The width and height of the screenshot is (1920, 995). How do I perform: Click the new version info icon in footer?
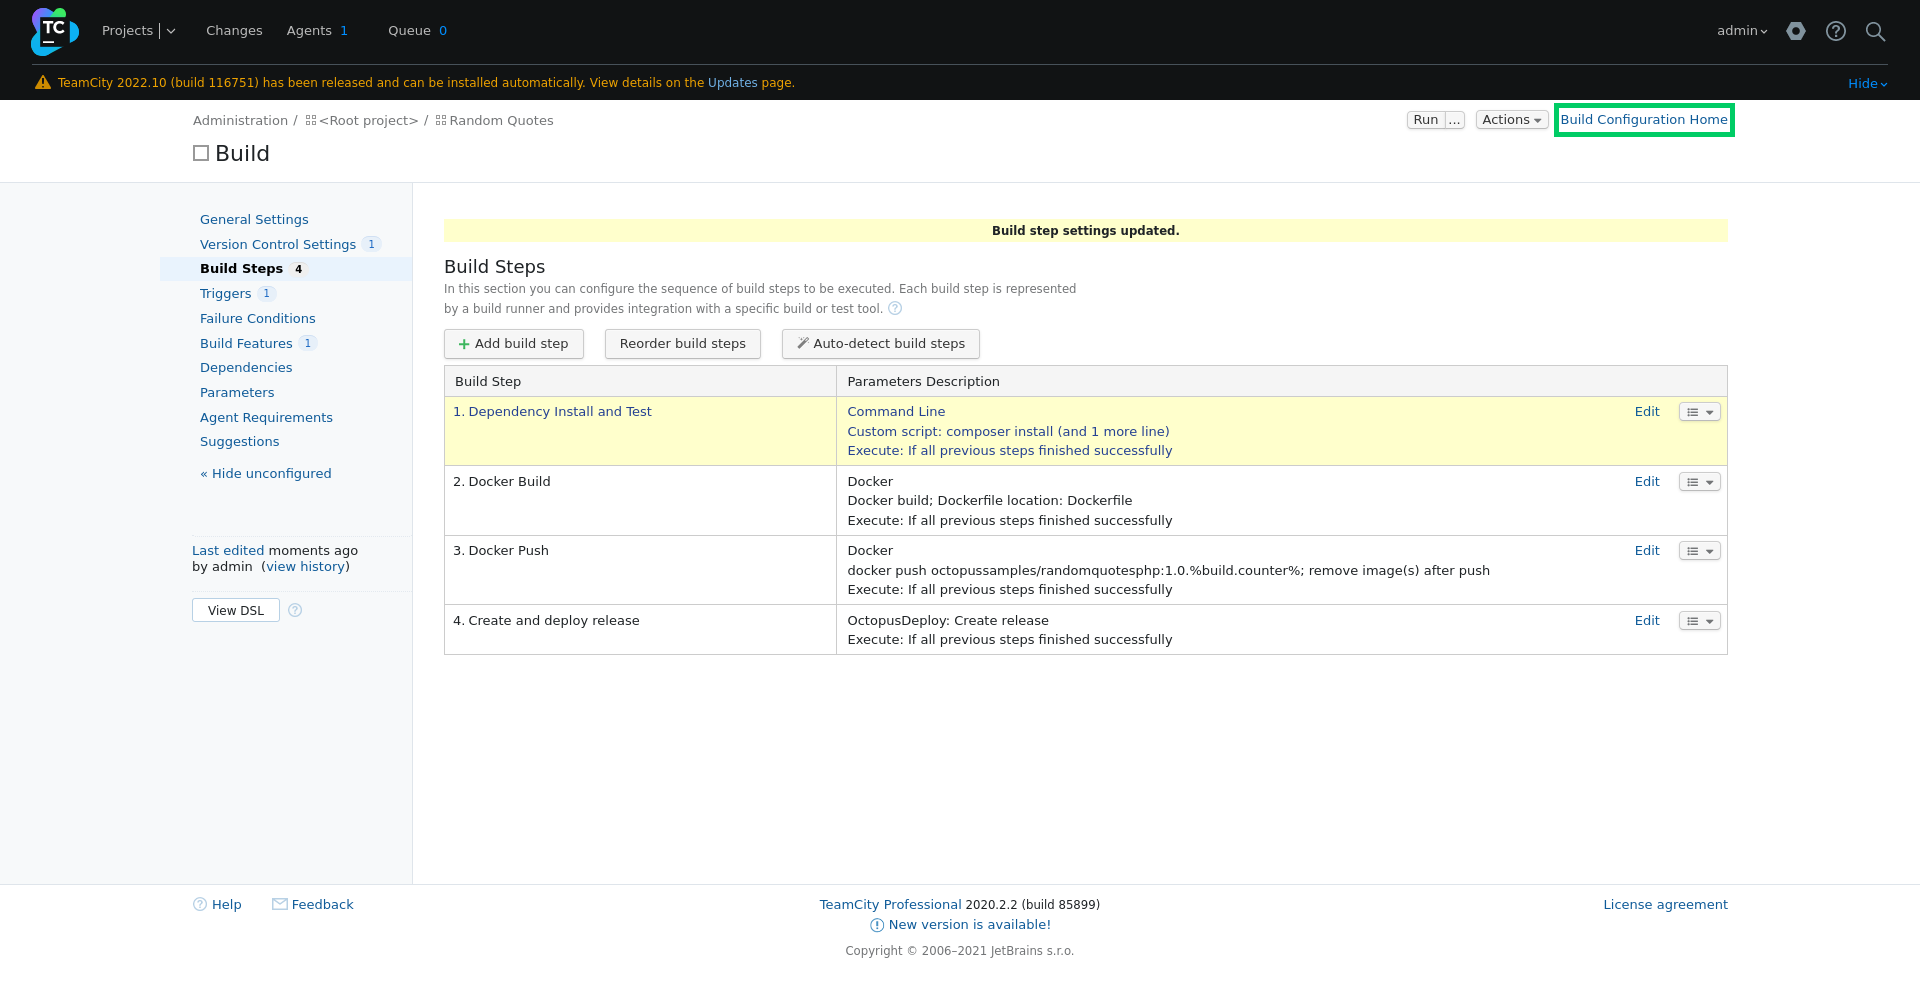coord(877,925)
